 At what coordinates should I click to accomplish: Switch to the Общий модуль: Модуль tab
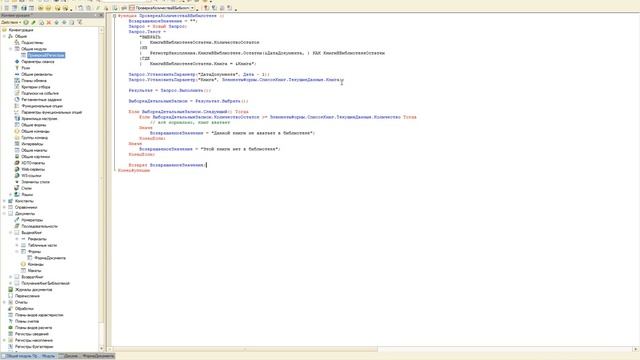tap(28, 356)
